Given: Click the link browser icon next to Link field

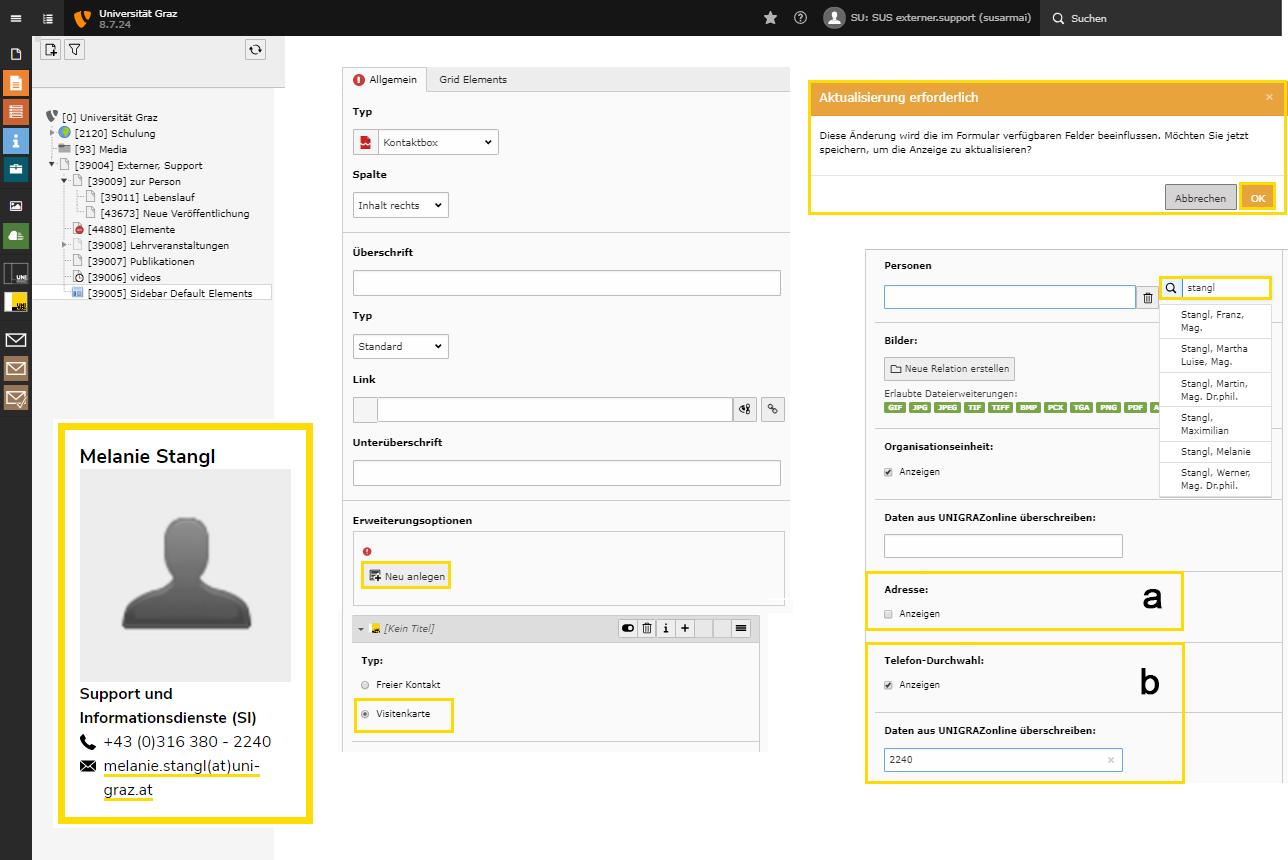Looking at the screenshot, I should click(x=773, y=409).
